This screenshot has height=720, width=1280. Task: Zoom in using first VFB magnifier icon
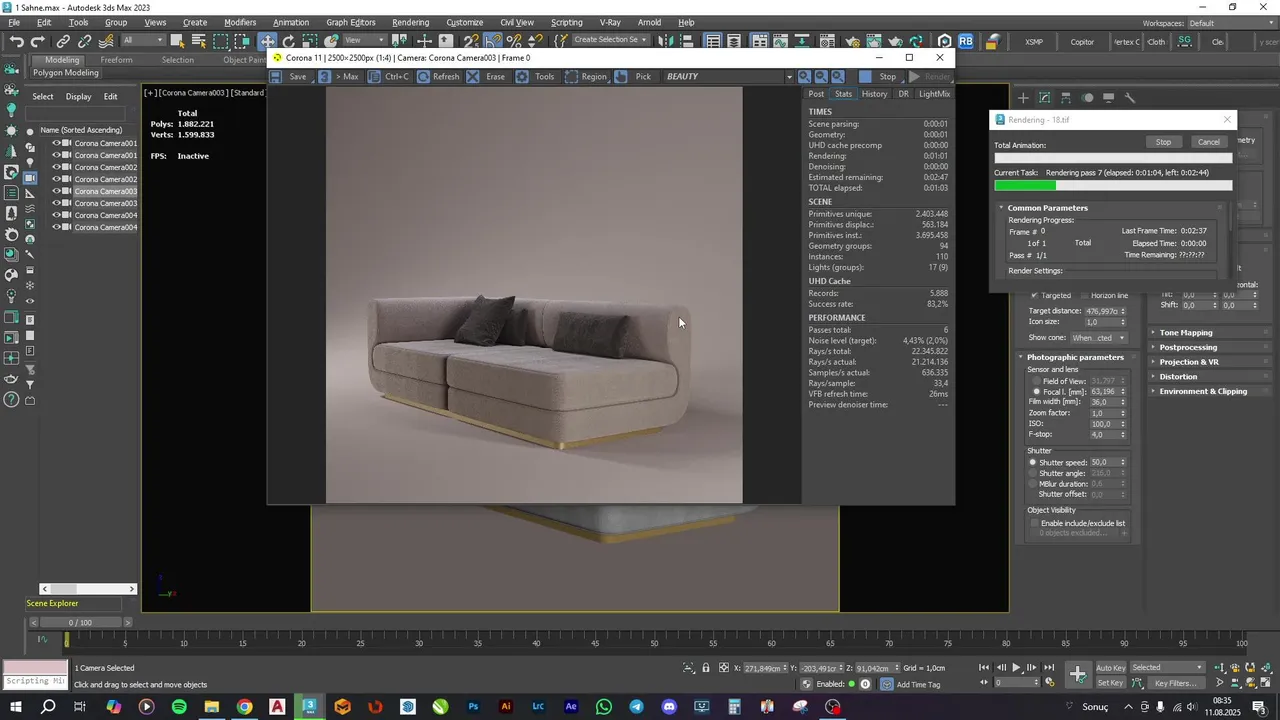(x=805, y=77)
